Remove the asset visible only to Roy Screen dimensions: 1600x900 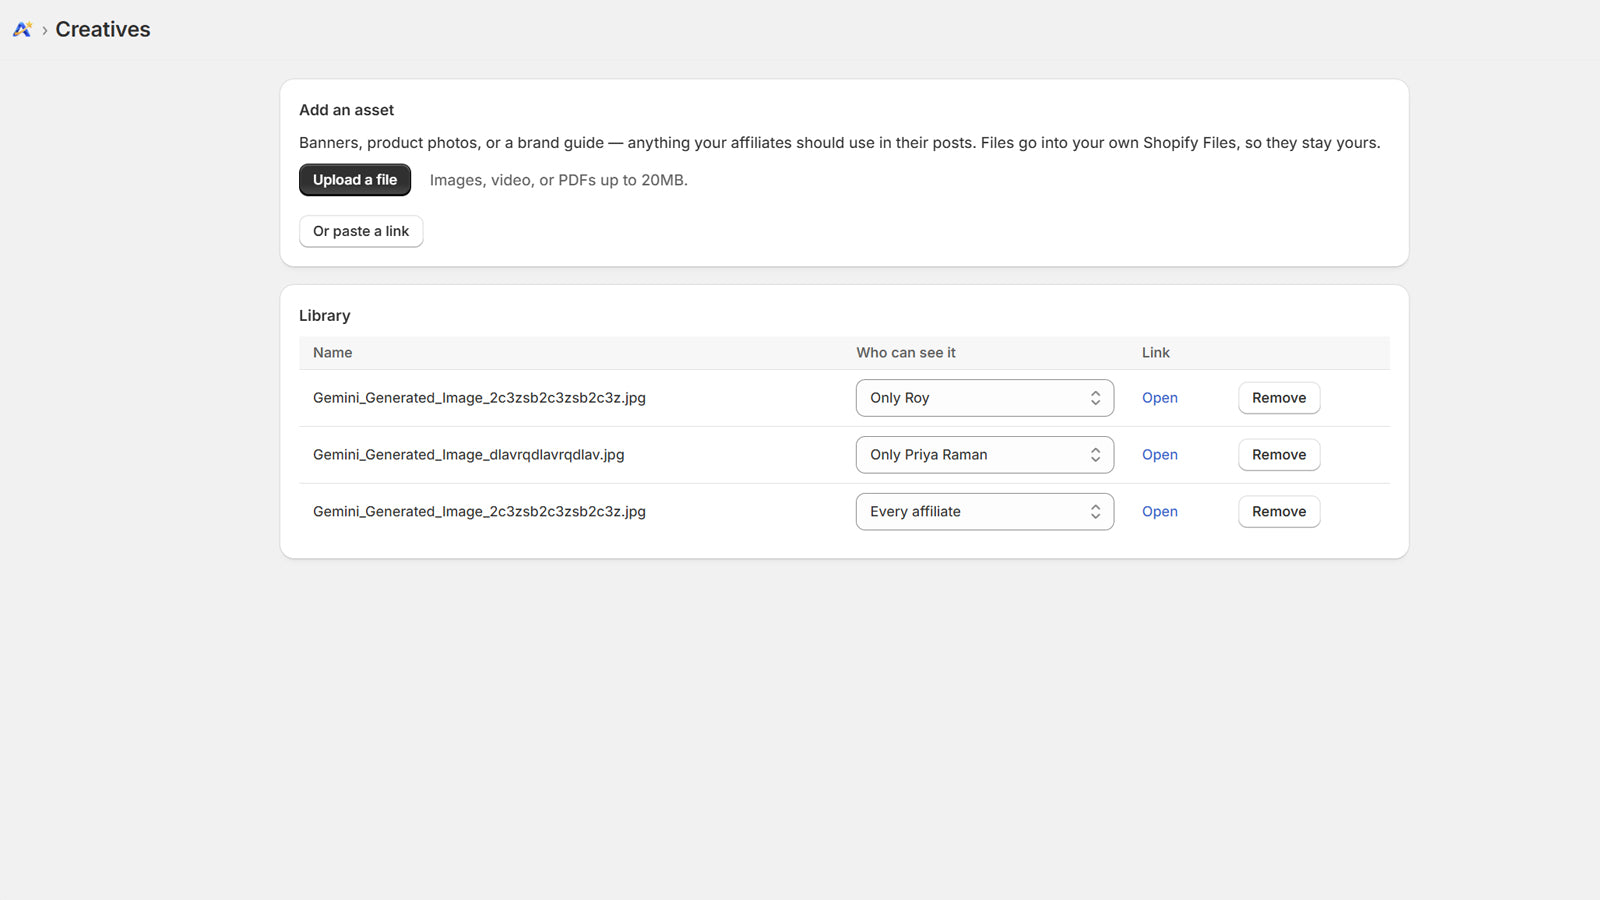click(1279, 398)
